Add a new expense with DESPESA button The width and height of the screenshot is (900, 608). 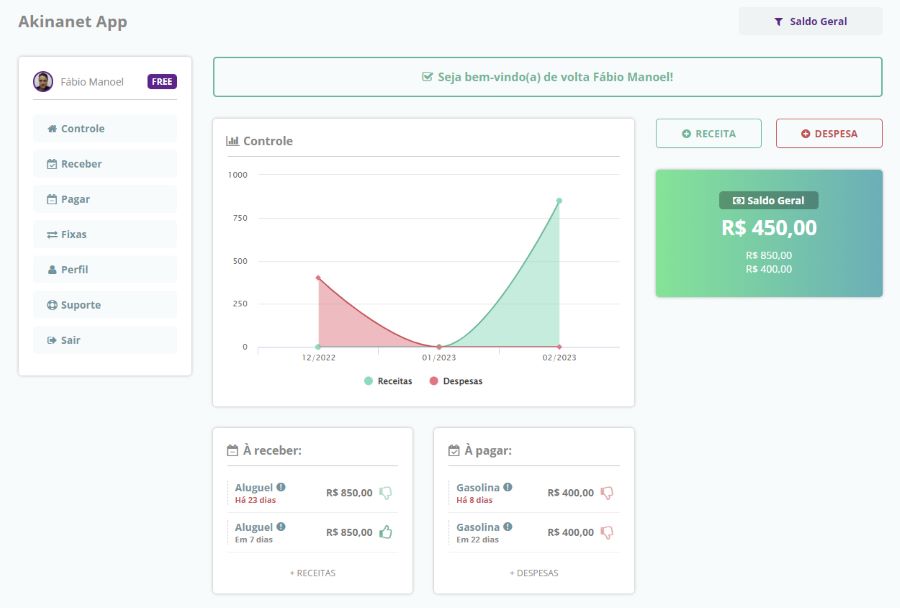click(829, 133)
